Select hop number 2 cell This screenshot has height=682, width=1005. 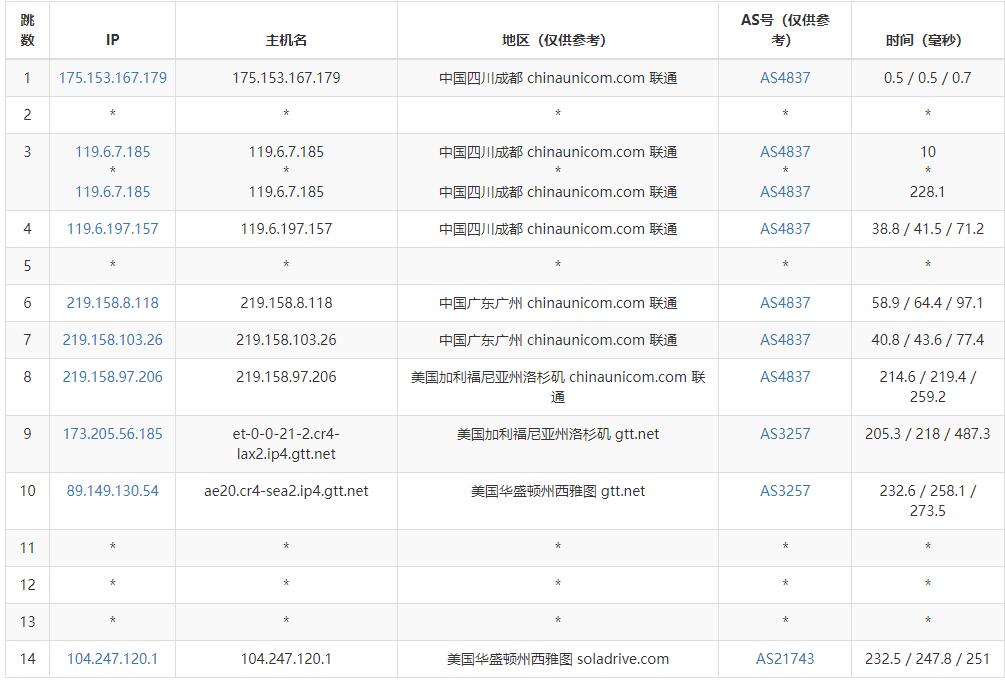(x=28, y=115)
